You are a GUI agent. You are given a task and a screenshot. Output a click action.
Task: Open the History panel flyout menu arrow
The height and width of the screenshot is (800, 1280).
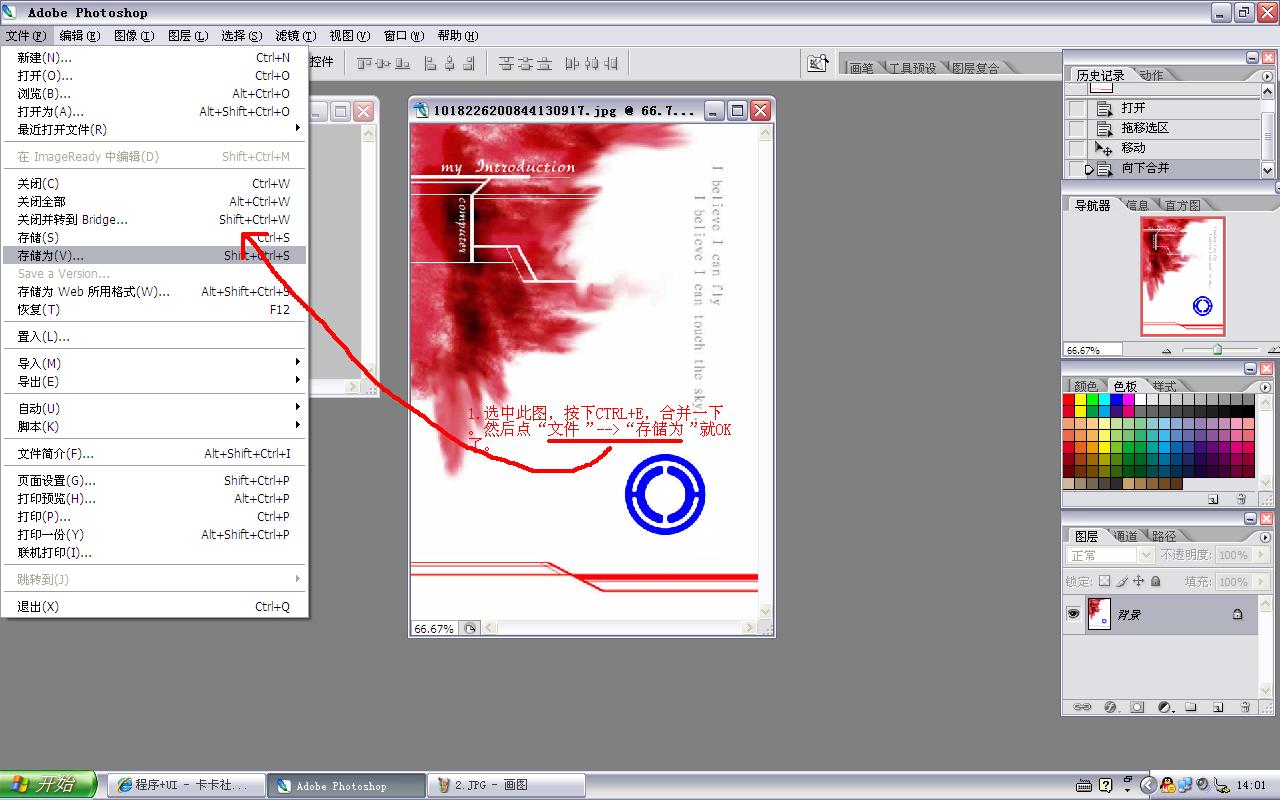1266,75
